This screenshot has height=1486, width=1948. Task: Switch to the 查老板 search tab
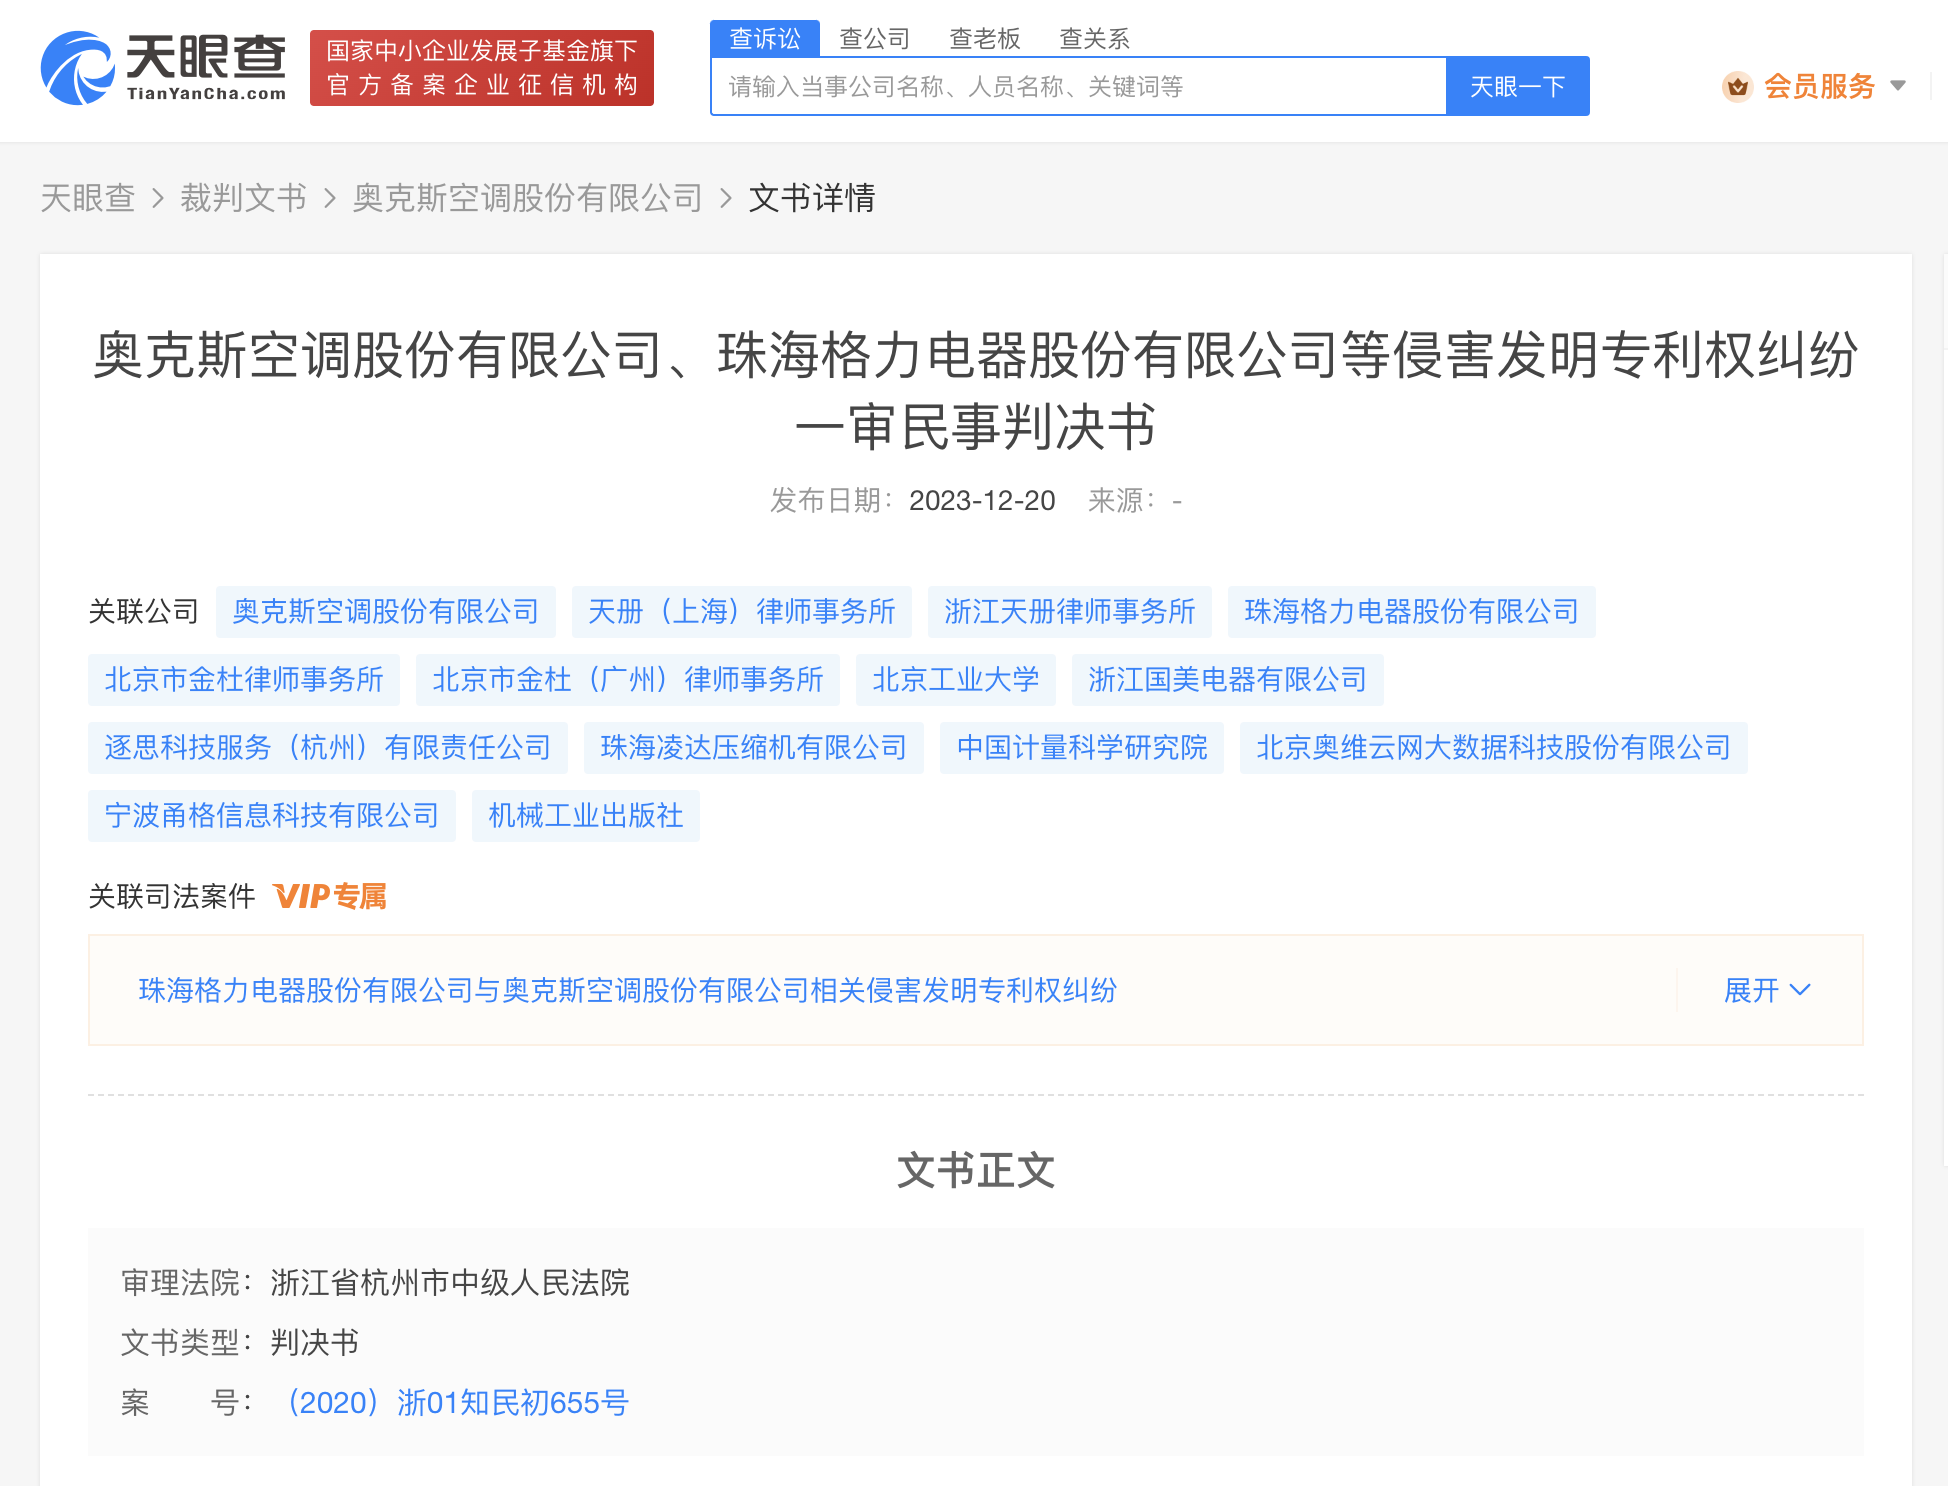984,38
